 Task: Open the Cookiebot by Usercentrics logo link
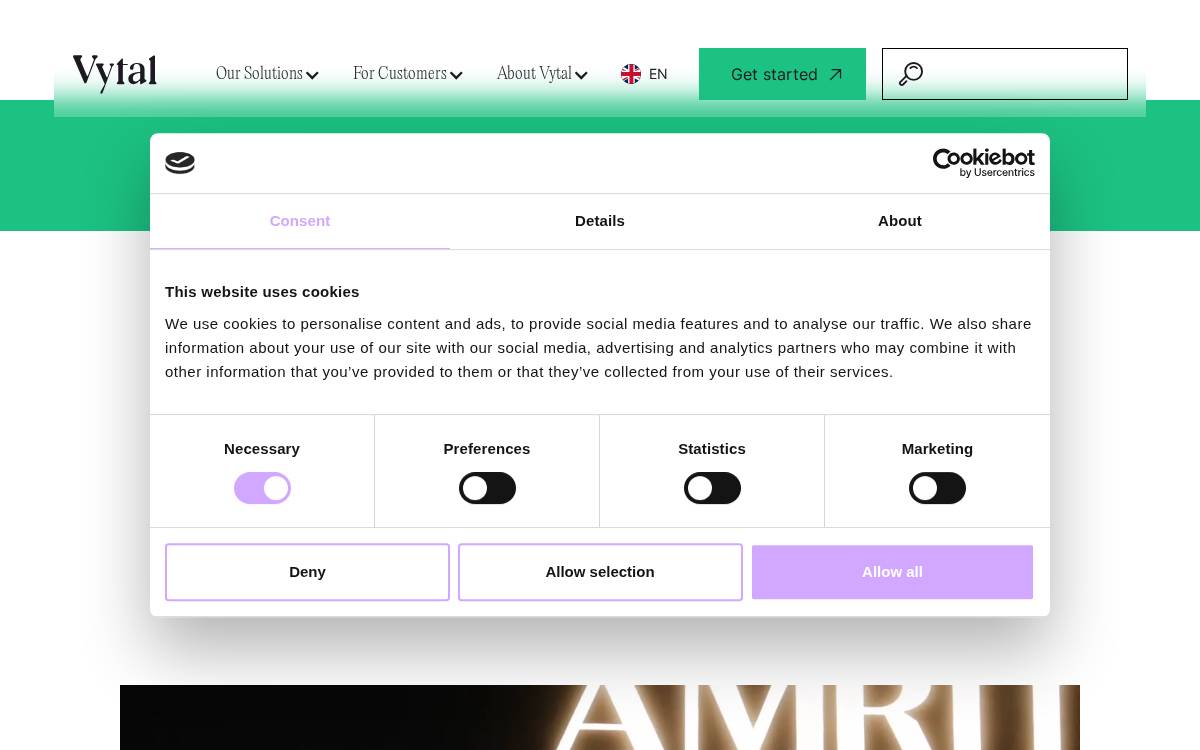(984, 163)
